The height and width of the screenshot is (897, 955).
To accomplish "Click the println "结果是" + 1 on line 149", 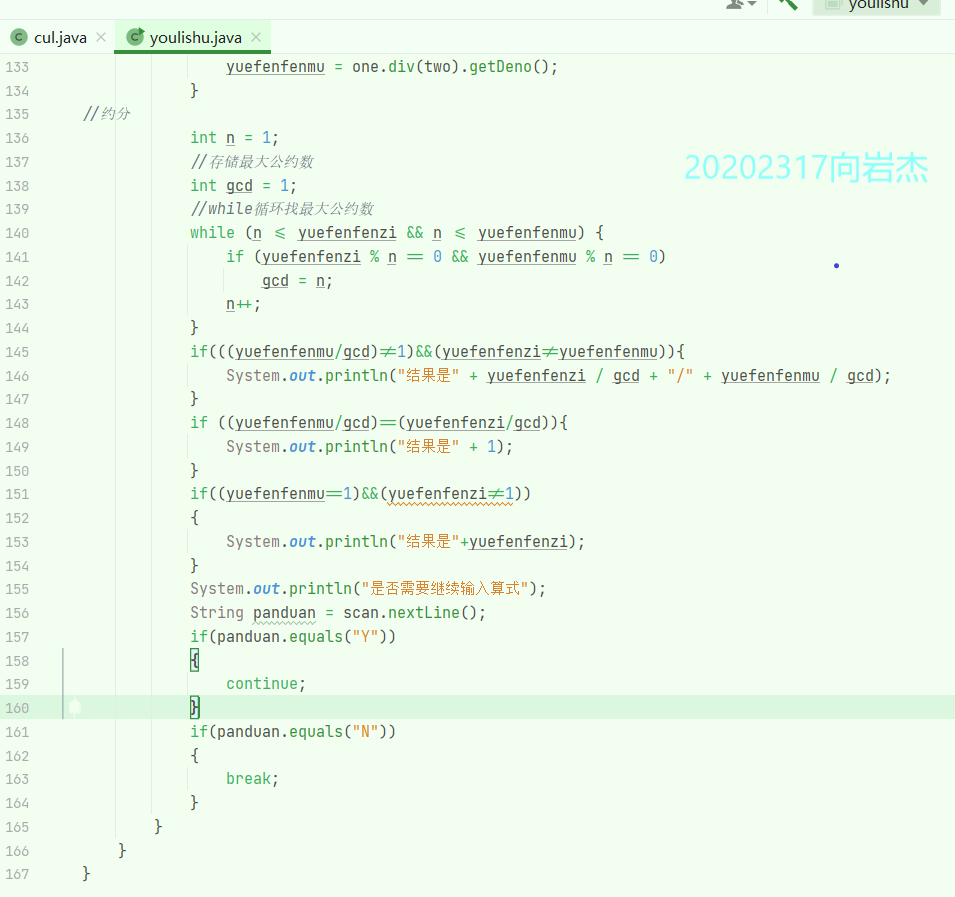I will (369, 446).
